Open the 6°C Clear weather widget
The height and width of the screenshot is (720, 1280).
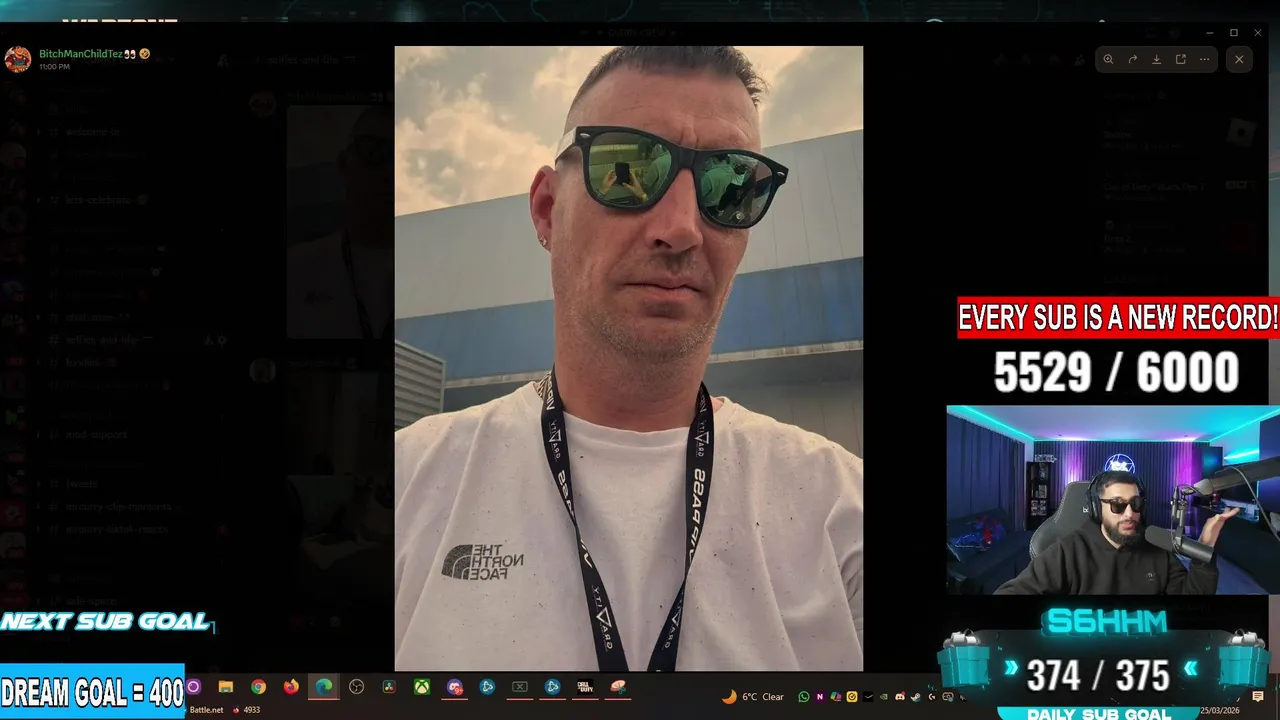(754, 696)
